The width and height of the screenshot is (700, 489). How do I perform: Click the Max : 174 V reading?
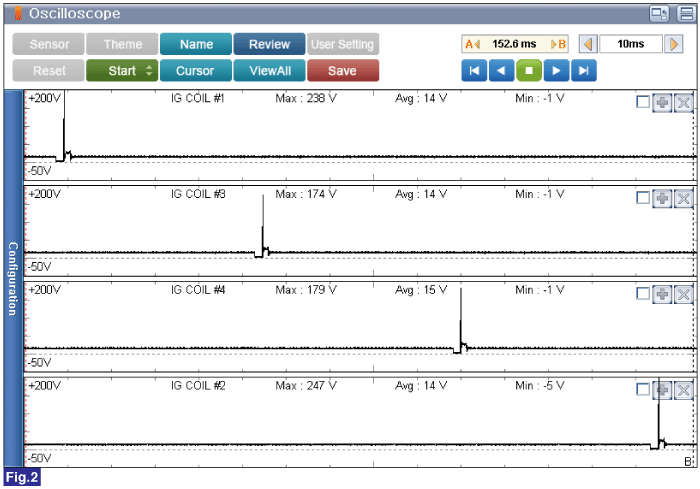click(x=306, y=194)
